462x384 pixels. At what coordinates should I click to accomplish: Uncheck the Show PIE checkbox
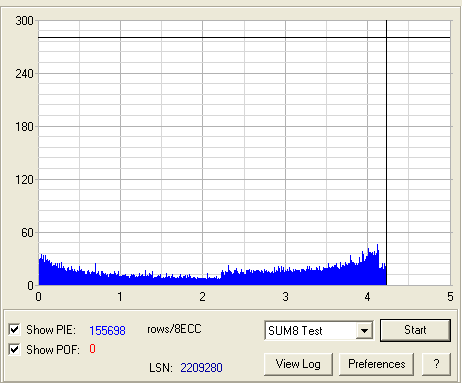click(x=14, y=329)
